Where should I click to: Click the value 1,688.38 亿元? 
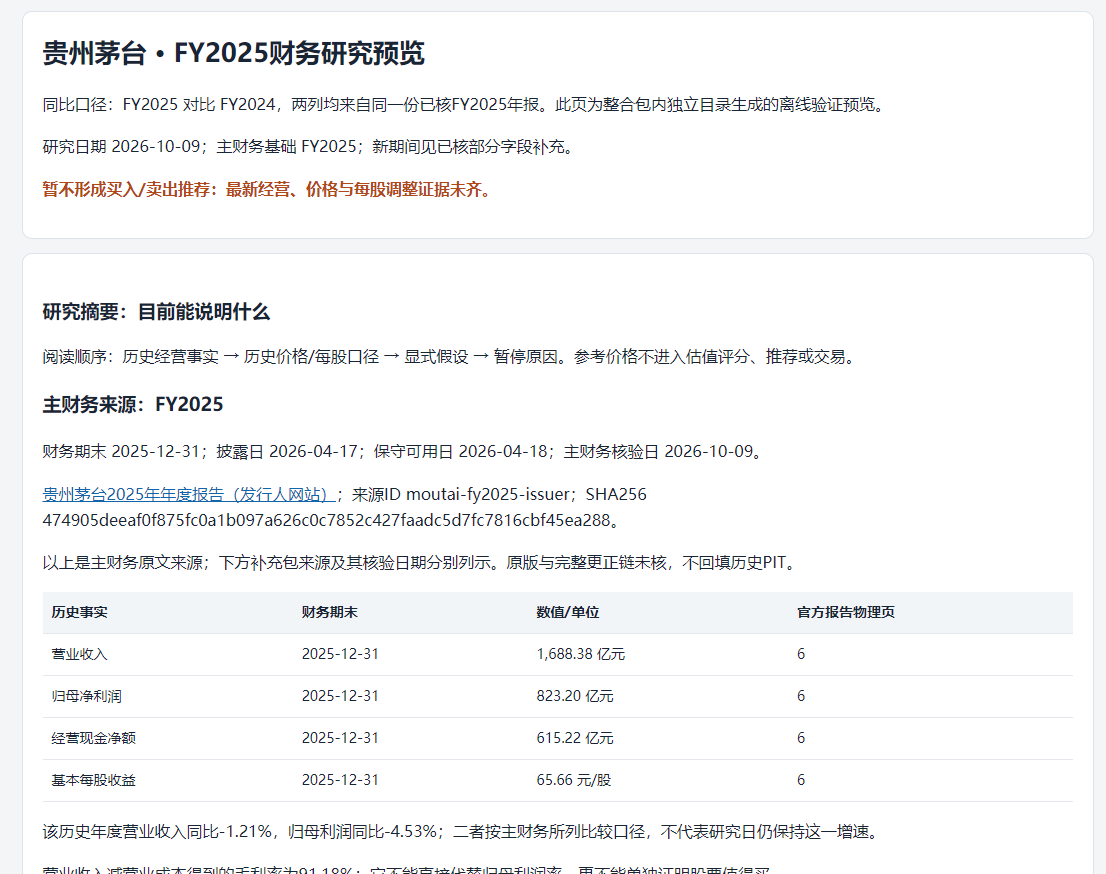click(x=581, y=655)
